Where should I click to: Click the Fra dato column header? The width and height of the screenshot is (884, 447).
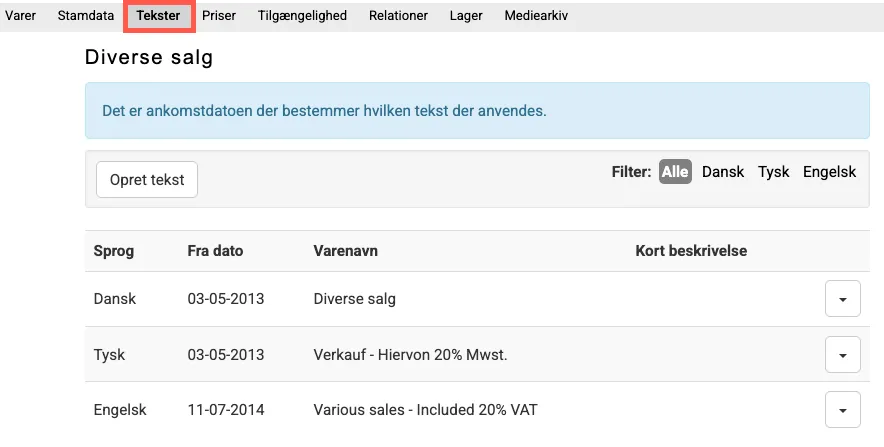(215, 251)
